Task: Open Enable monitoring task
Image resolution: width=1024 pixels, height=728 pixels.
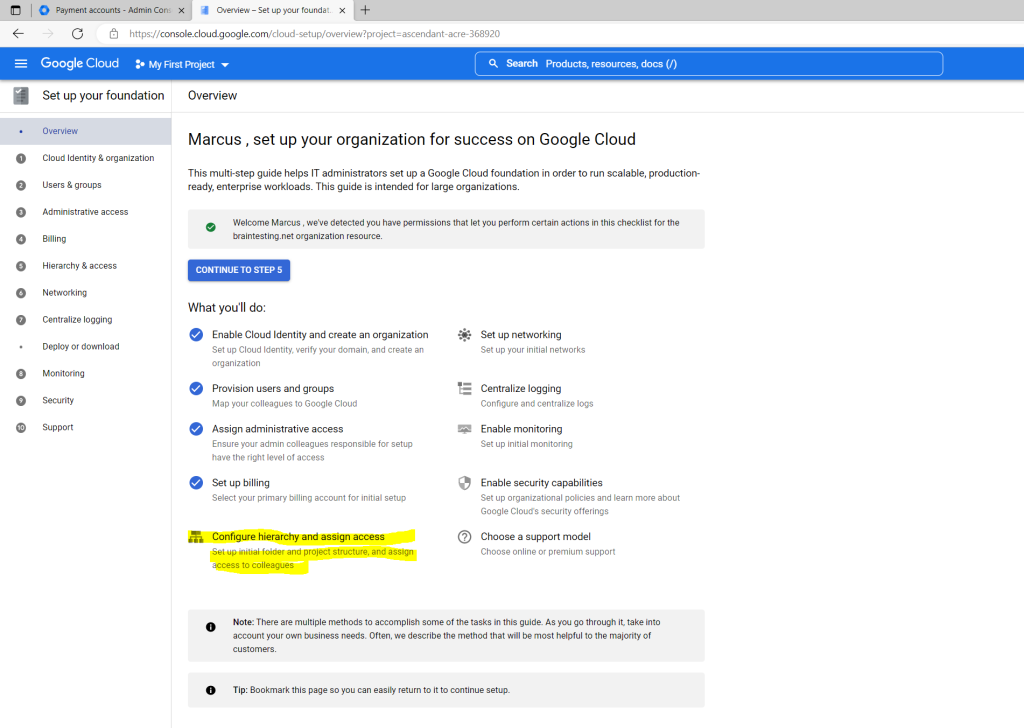Action: [x=521, y=429]
